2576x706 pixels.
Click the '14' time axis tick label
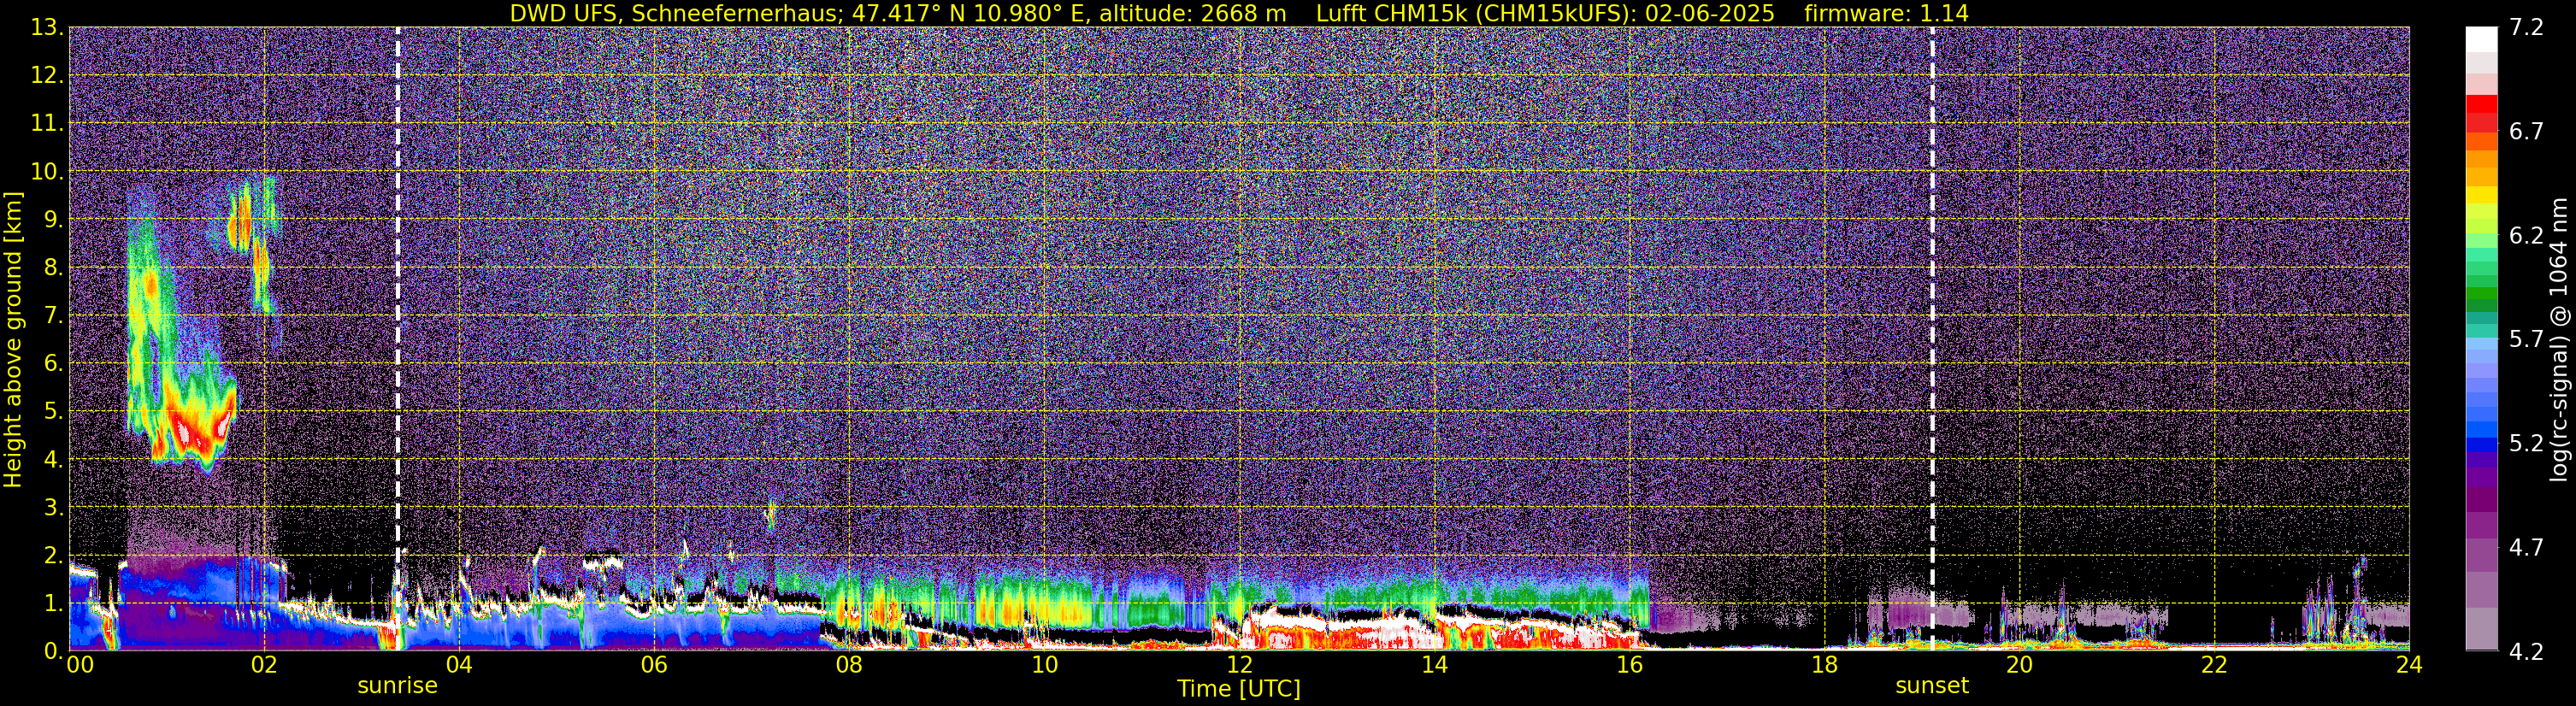pyautogui.click(x=1433, y=666)
